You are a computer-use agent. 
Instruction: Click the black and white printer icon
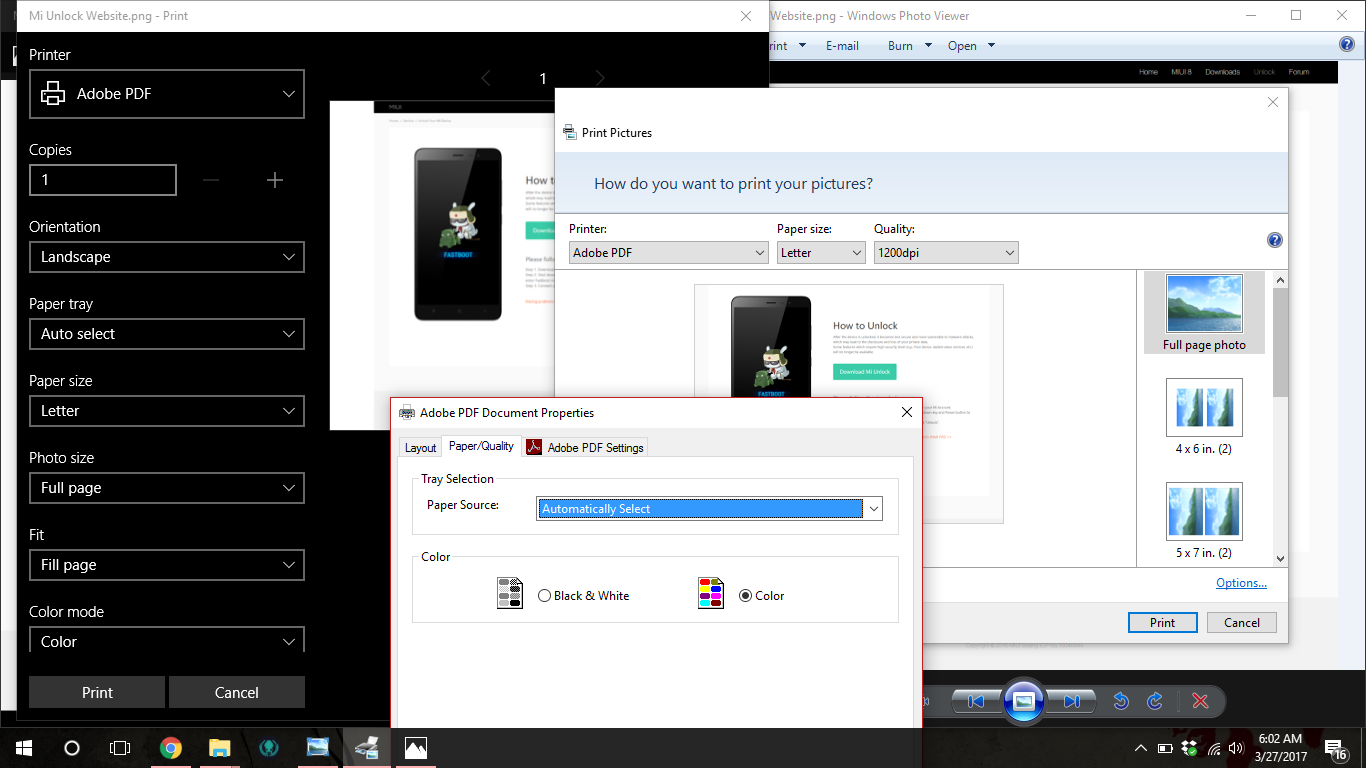click(510, 593)
